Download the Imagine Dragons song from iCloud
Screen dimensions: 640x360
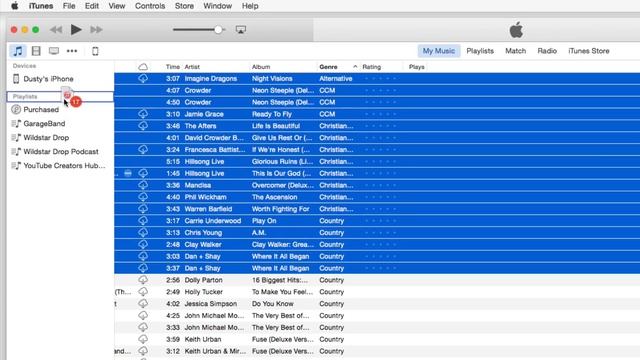pyautogui.click(x=143, y=78)
